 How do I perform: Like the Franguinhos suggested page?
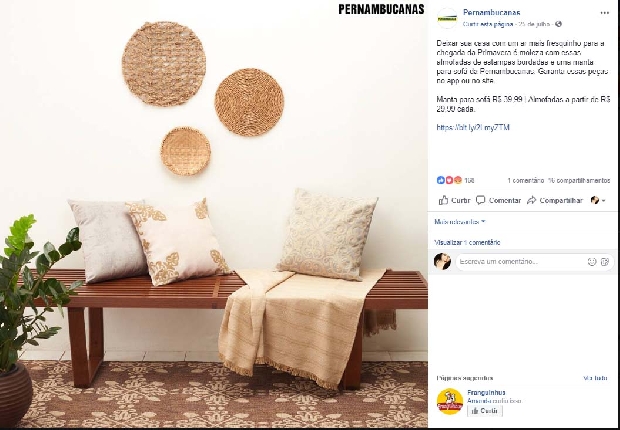(x=485, y=411)
